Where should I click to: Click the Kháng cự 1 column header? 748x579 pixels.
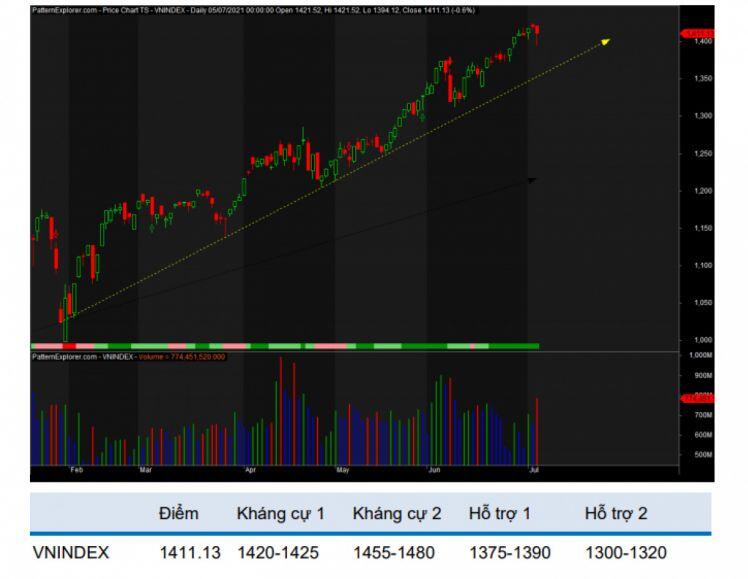coord(280,514)
